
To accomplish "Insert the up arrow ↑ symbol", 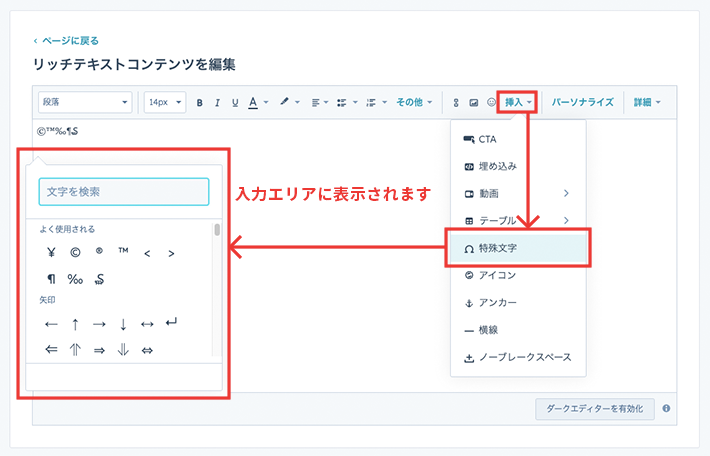I will click(x=75, y=324).
